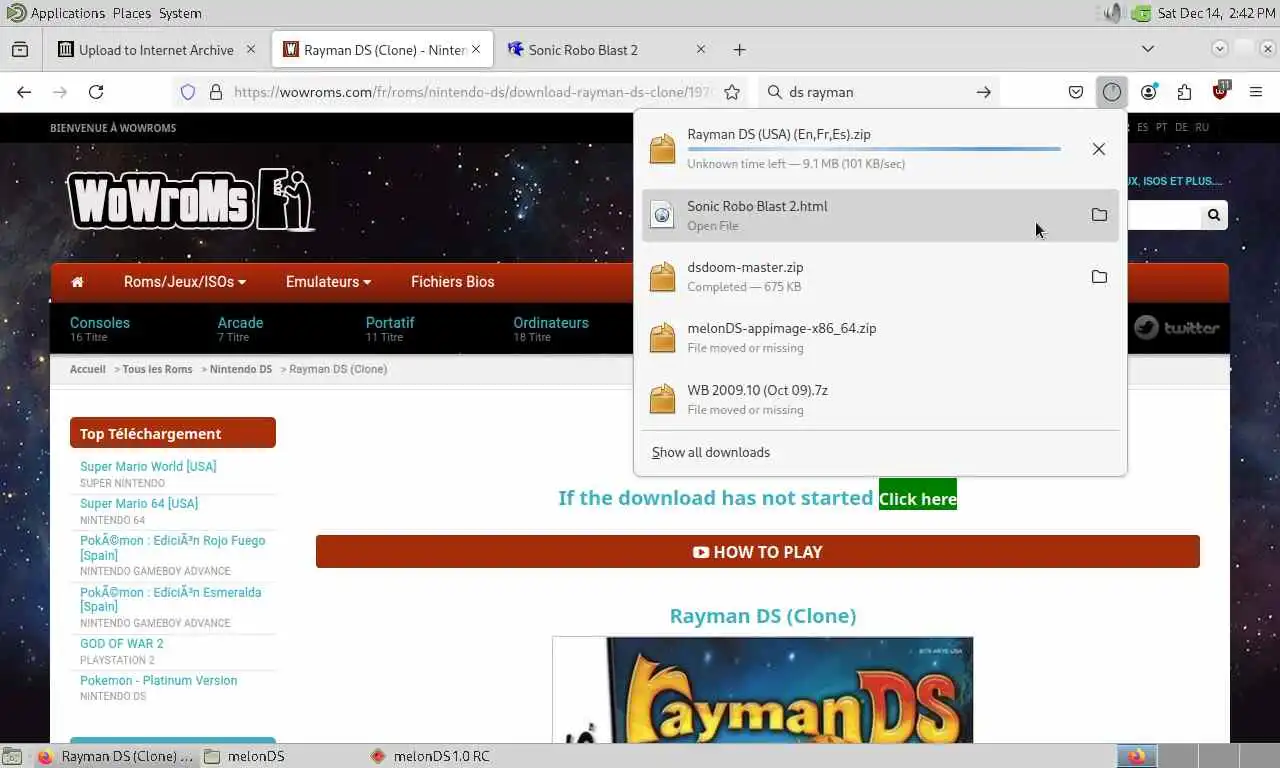Open the Firefox downloads panel button
Image resolution: width=1280 pixels, height=768 pixels.
pyautogui.click(x=1112, y=92)
